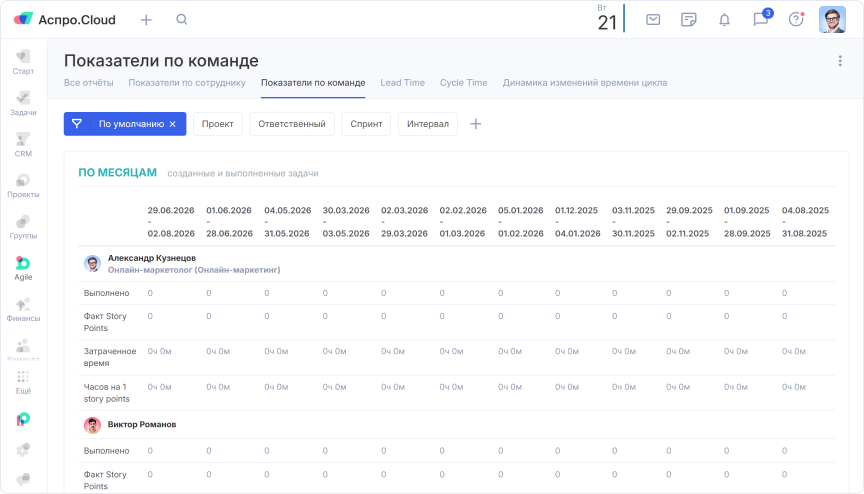Open the notes icon in header
The image size is (864, 494).
click(689, 20)
